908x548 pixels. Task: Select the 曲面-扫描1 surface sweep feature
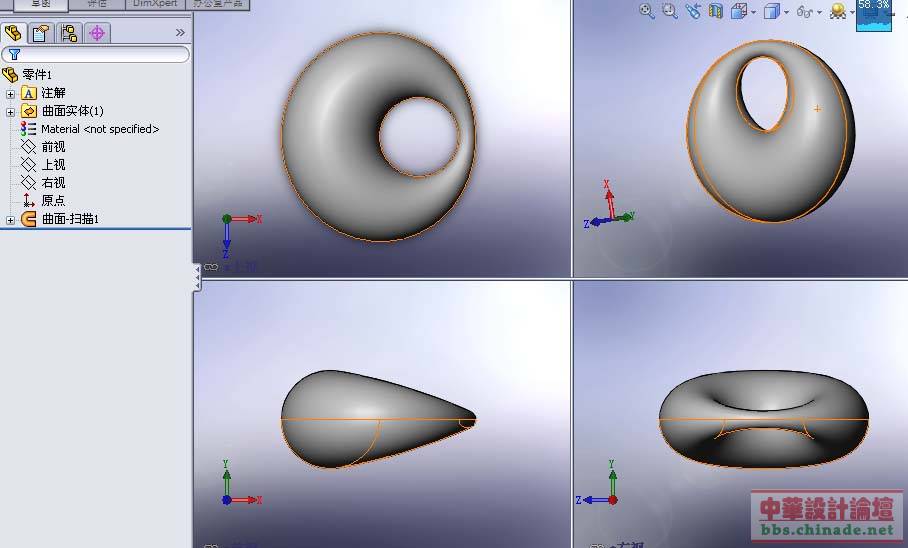point(70,219)
